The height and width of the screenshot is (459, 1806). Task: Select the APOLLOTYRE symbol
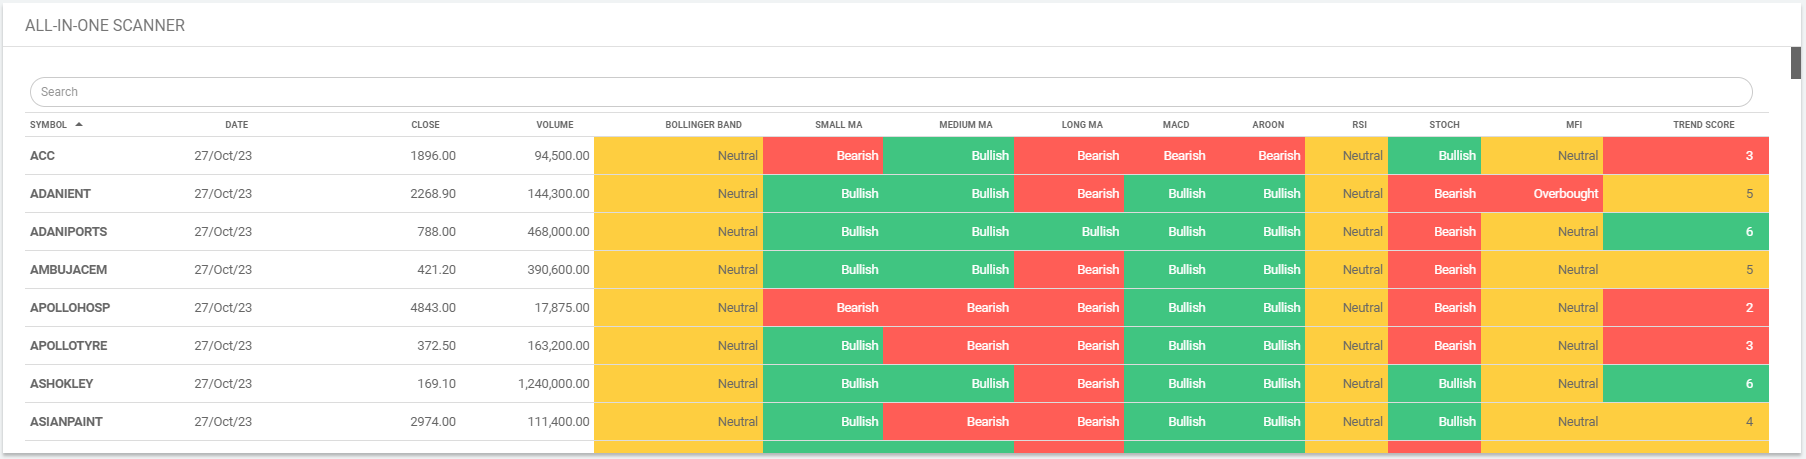pyautogui.click(x=68, y=346)
